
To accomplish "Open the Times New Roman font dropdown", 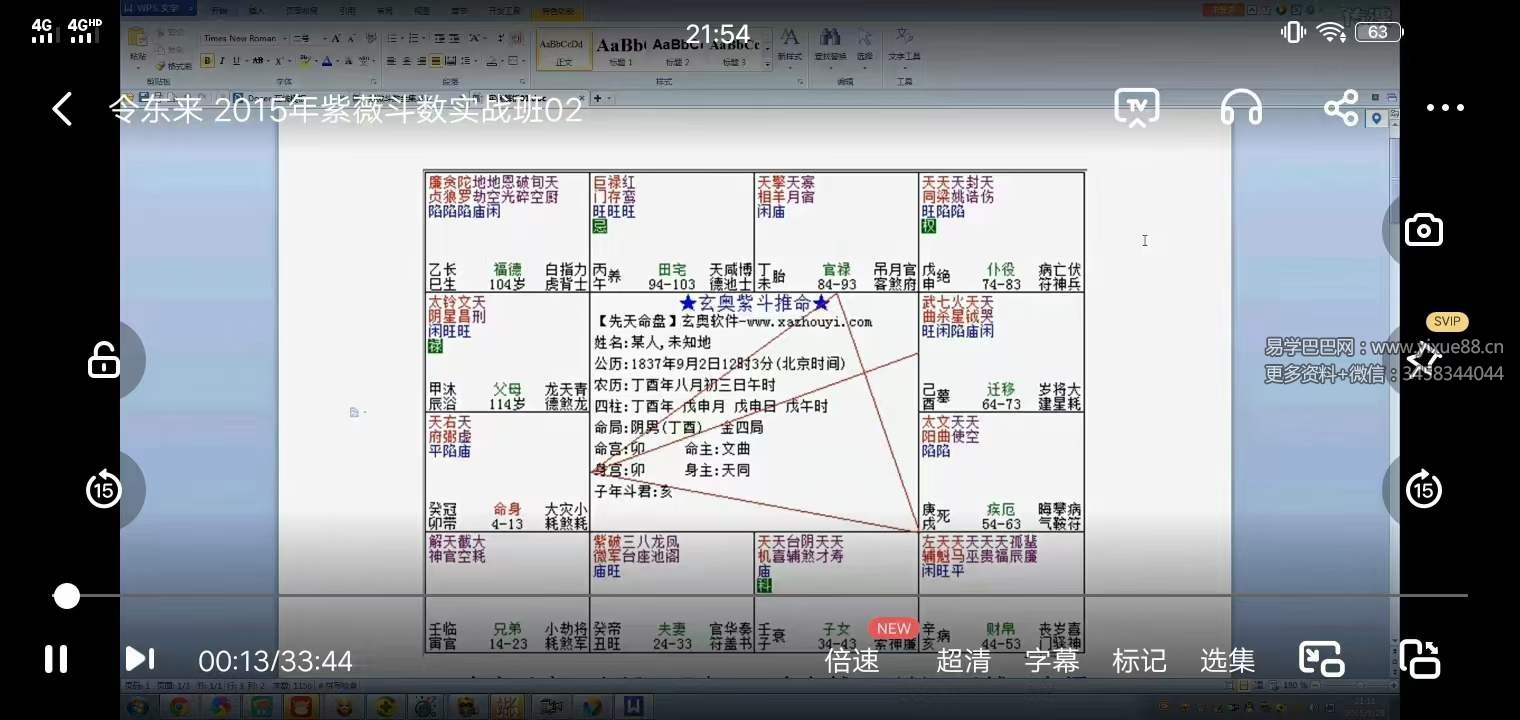I will tap(285, 38).
